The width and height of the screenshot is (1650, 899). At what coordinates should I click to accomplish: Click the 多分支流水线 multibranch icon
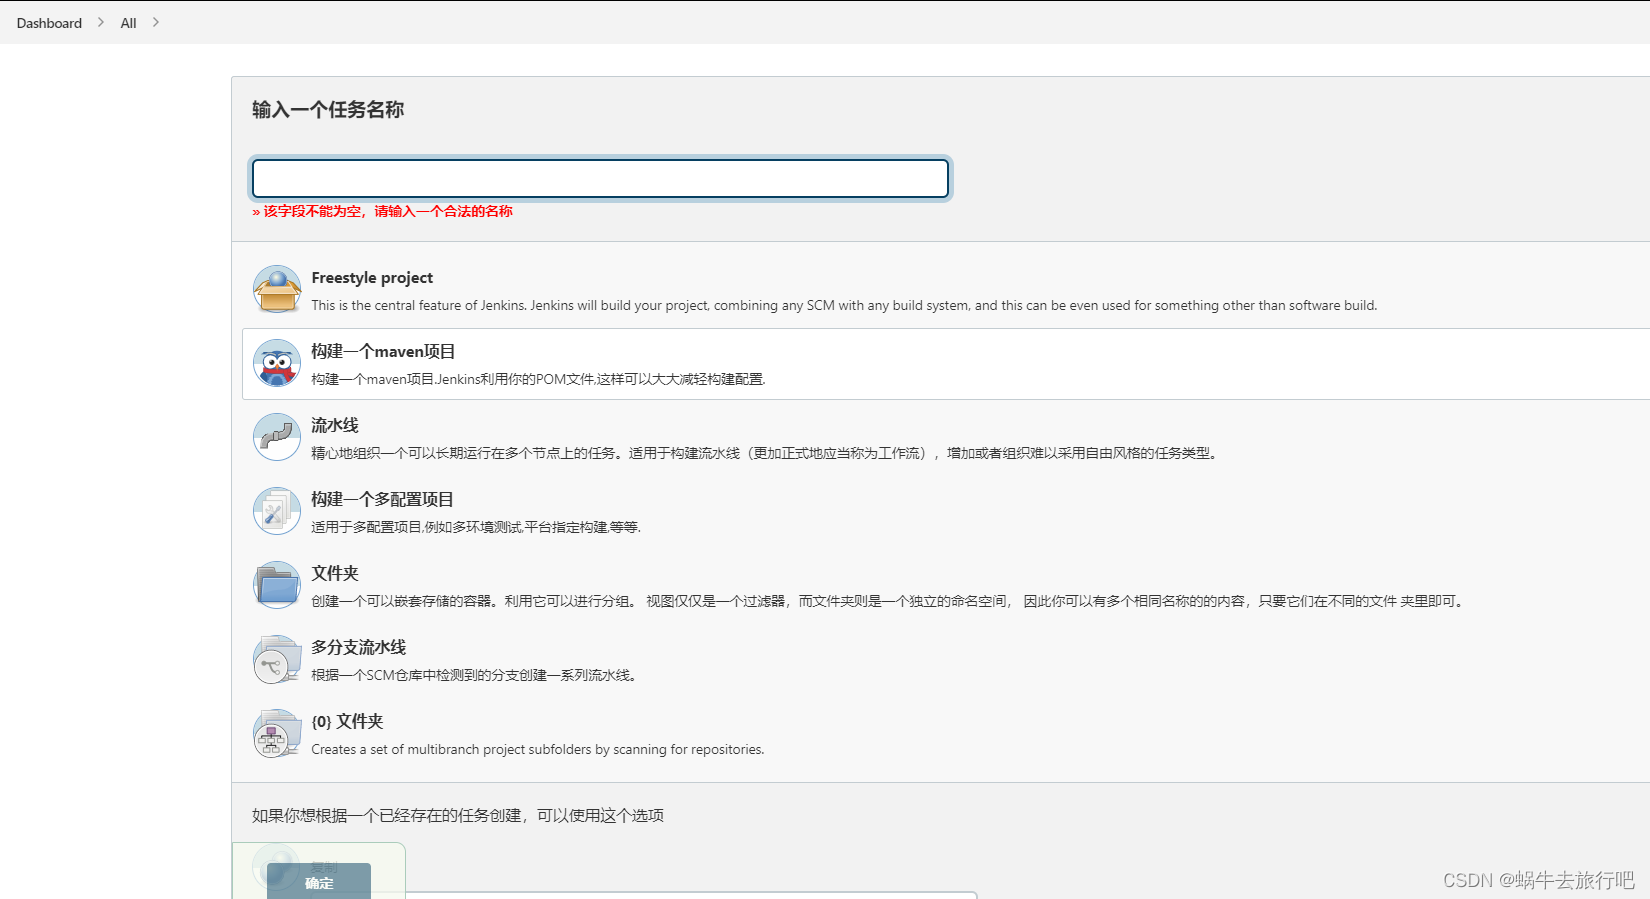point(277,659)
